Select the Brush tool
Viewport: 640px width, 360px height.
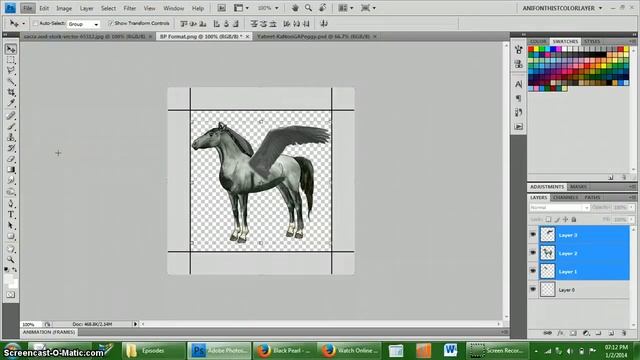pos(11,127)
